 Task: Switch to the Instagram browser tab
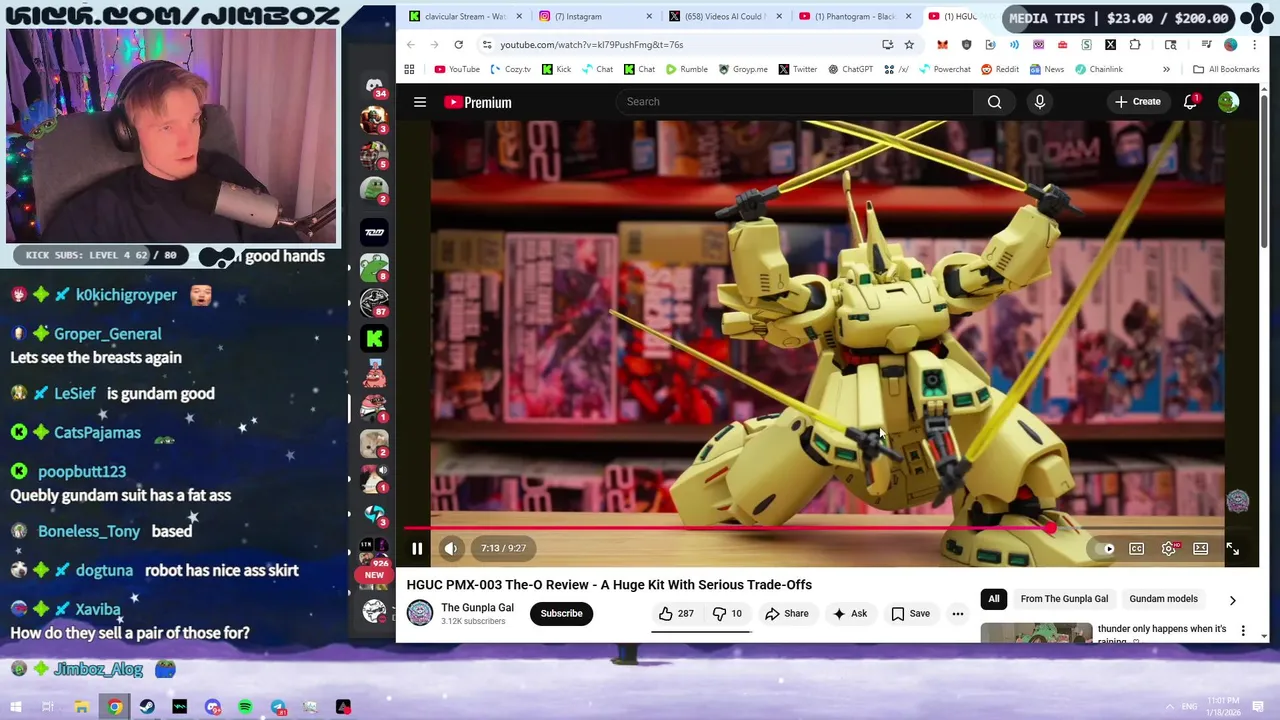point(595,16)
